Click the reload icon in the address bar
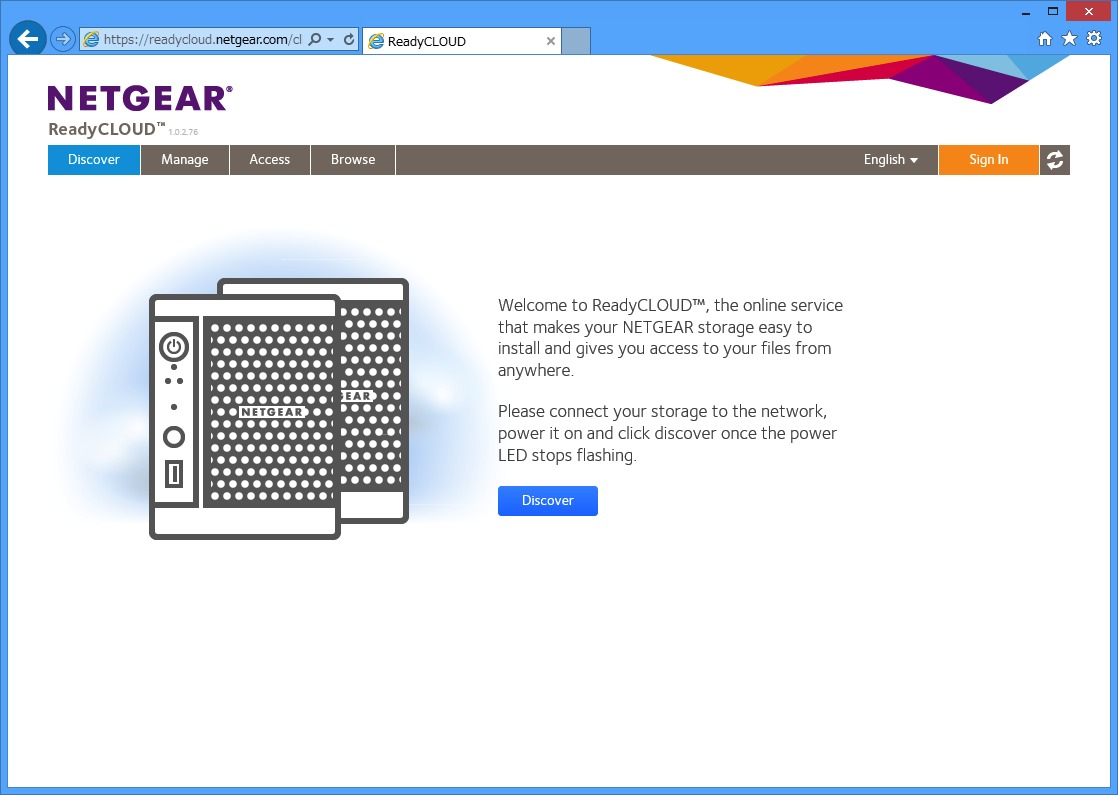 click(348, 40)
